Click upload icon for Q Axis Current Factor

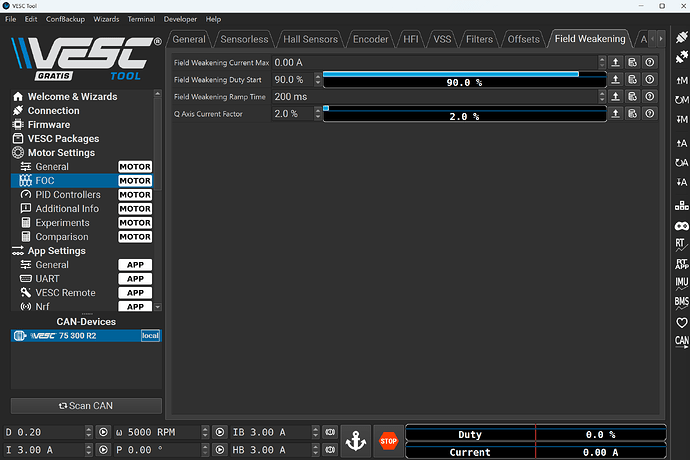click(x=616, y=115)
